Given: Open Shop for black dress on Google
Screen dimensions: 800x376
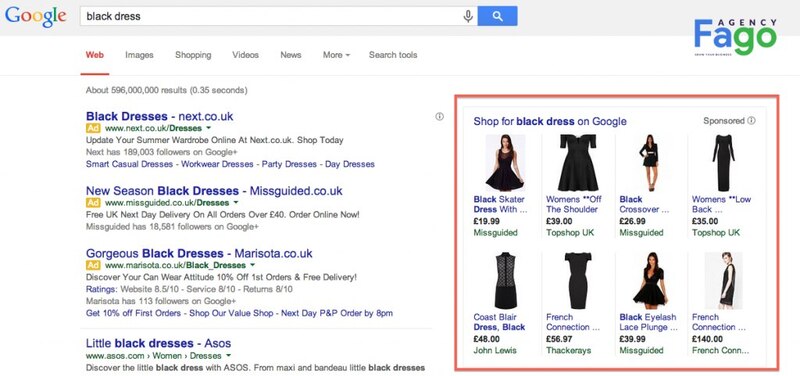Looking at the screenshot, I should pos(549,121).
